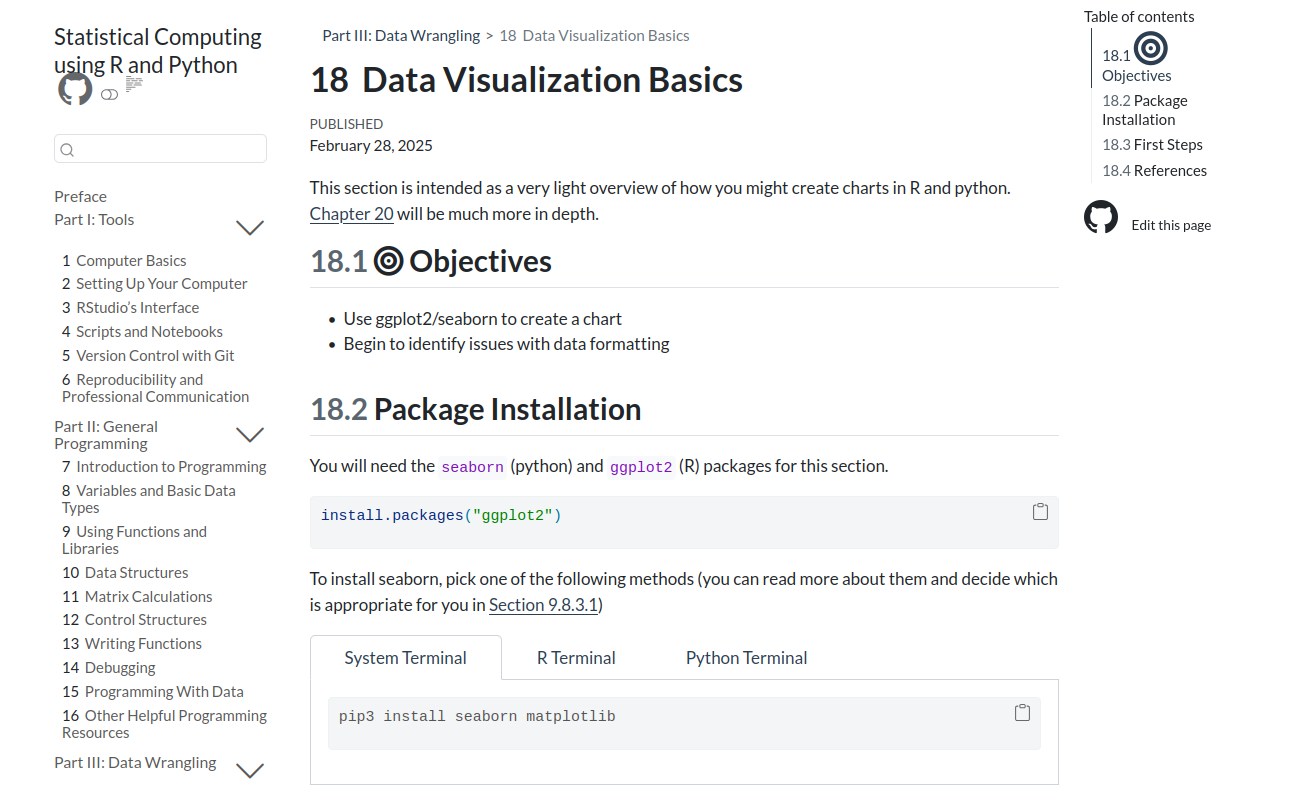Open the Python Terminal tab
Screen dimensions: 1311x796
(x=746, y=657)
